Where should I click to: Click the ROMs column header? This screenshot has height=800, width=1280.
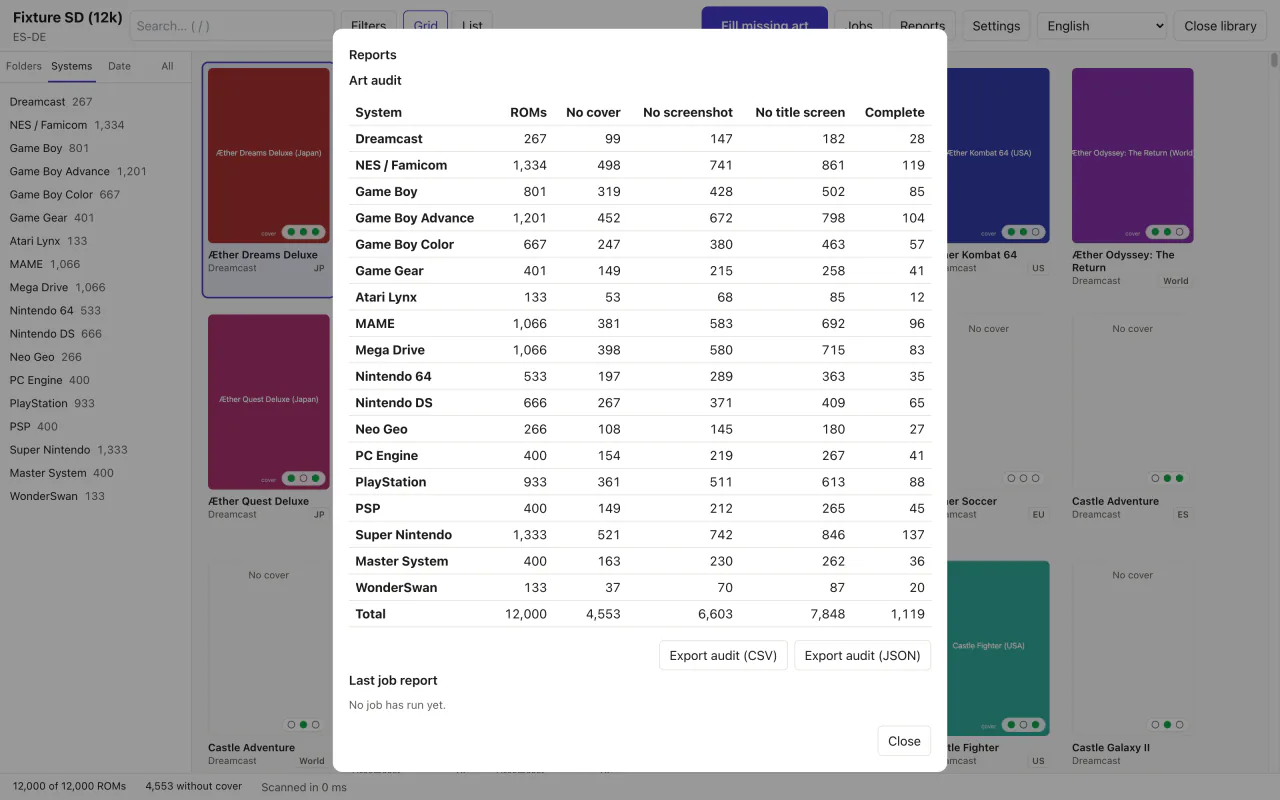pos(528,112)
